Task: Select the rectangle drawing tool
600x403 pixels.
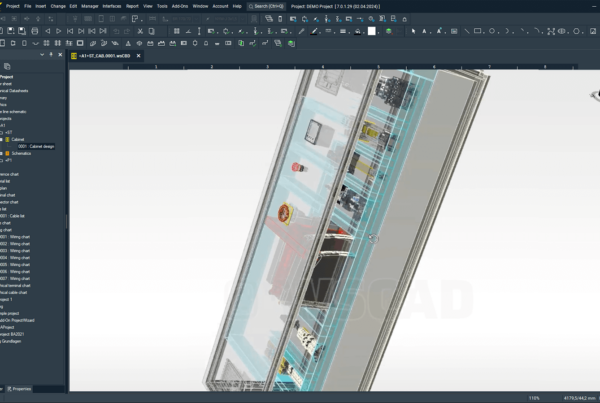Action: pyautogui.click(x=478, y=31)
